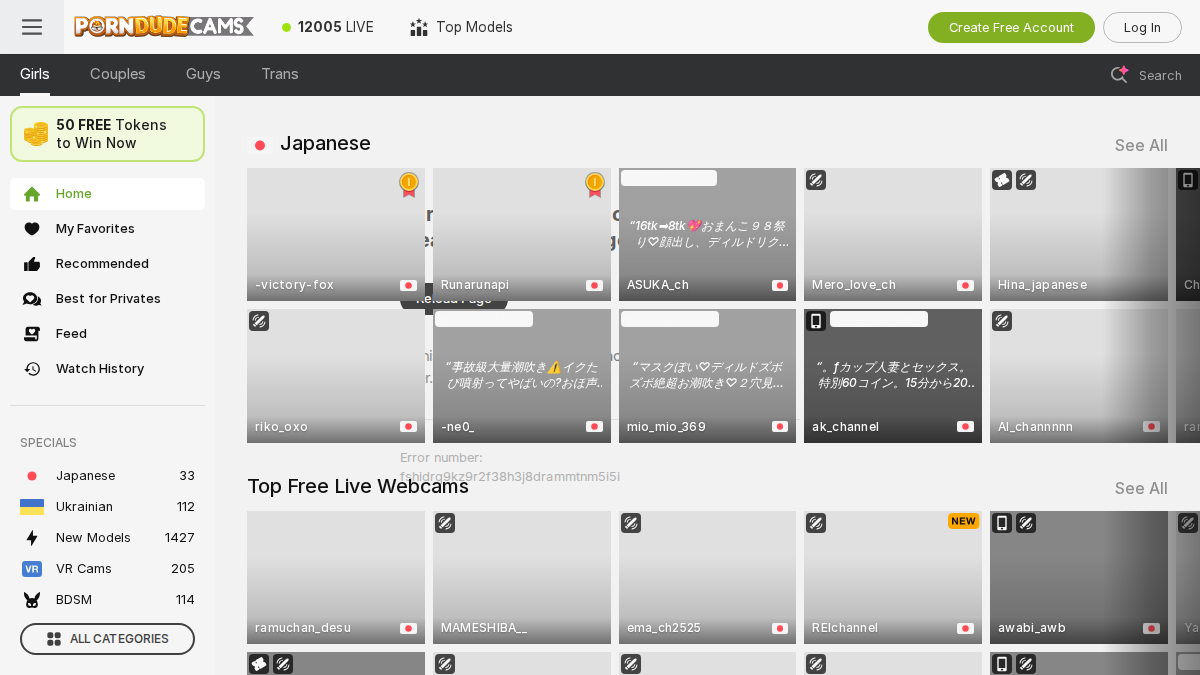Screen dimensions: 1200x675
Task: Open My Favorites in sidebar
Action: [x=107, y=229]
